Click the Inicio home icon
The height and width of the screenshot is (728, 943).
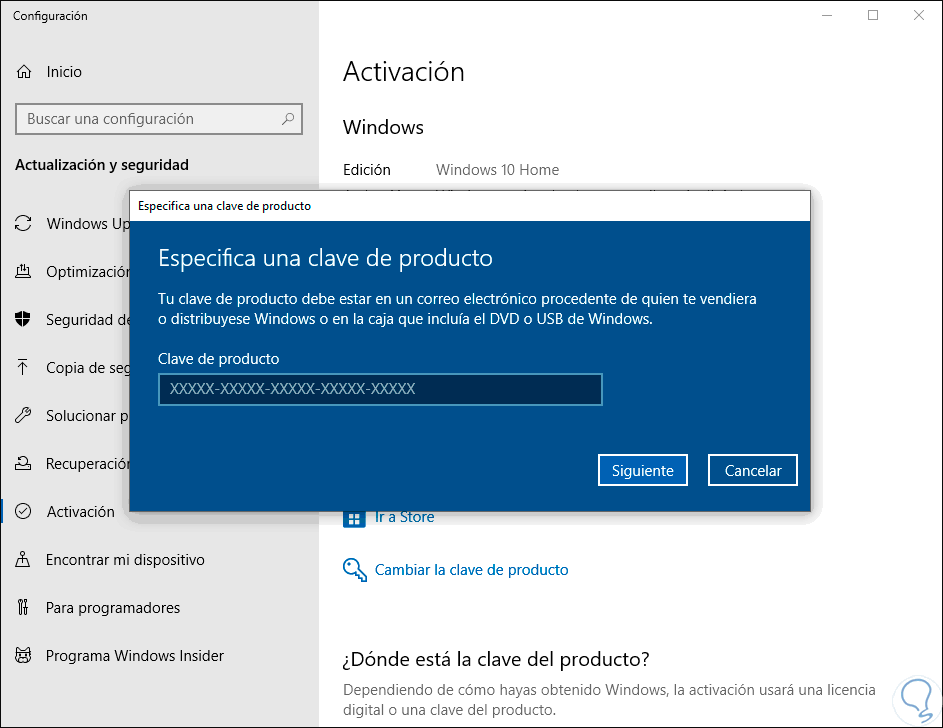pyautogui.click(x=23, y=72)
